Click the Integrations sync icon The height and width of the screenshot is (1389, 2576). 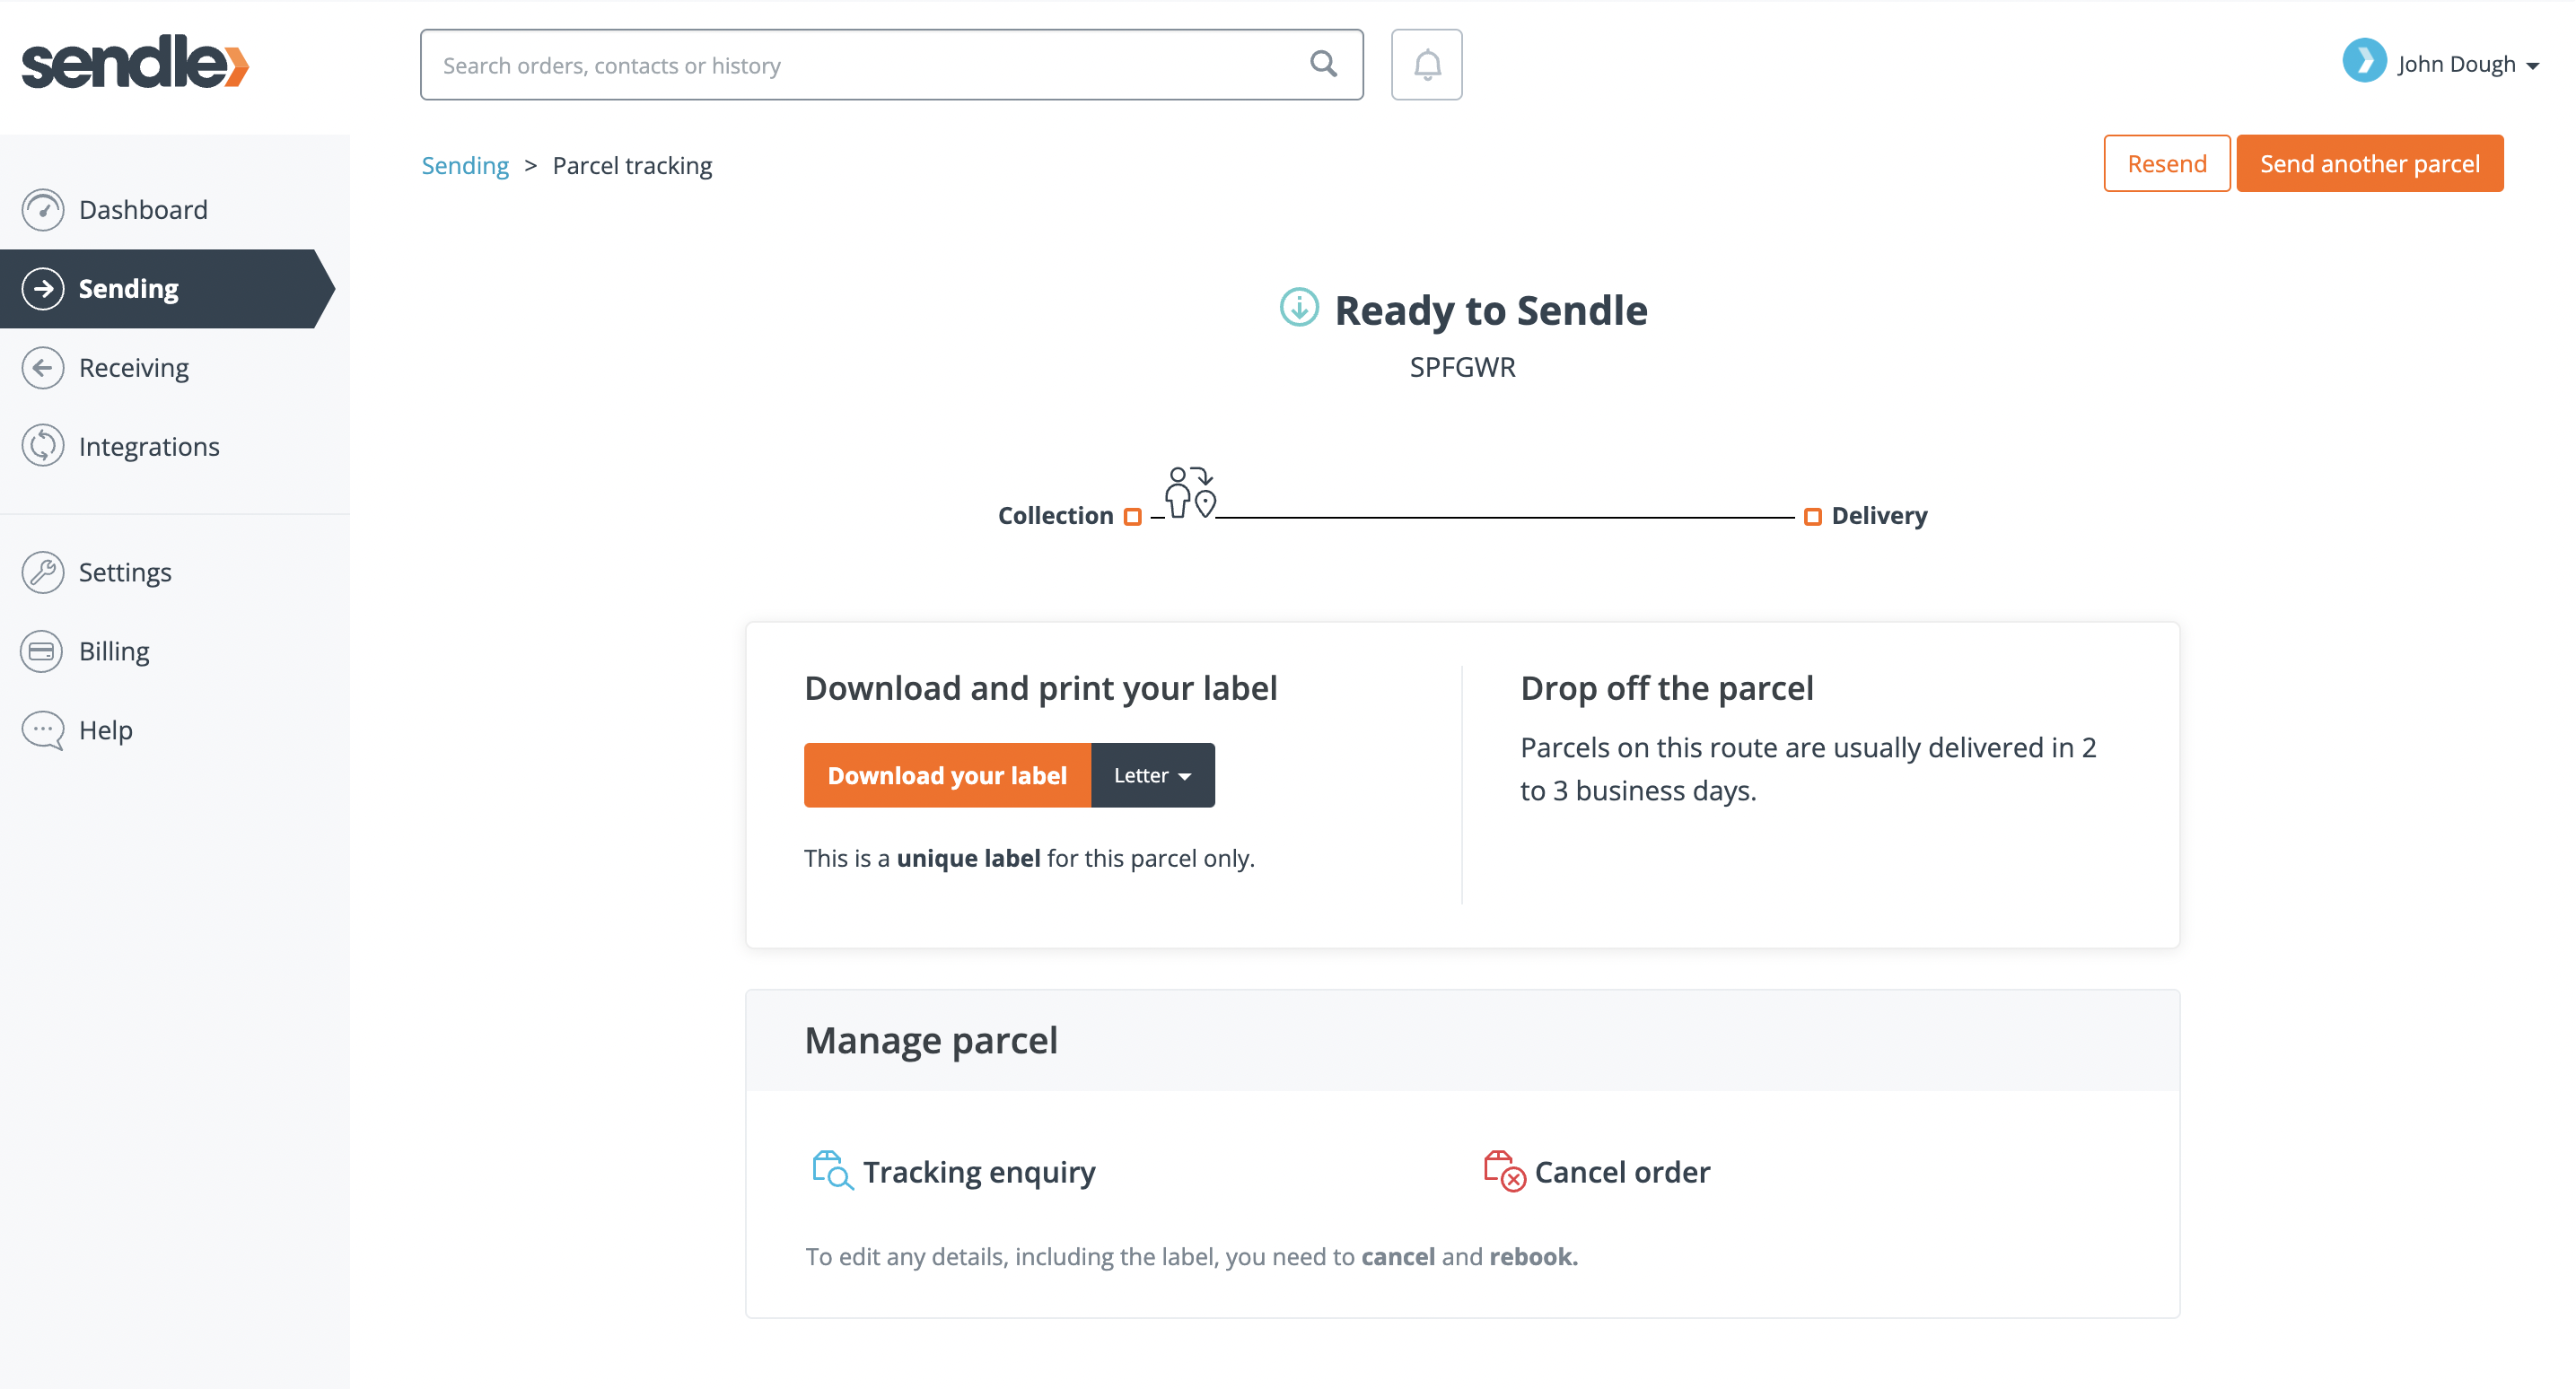[42, 446]
